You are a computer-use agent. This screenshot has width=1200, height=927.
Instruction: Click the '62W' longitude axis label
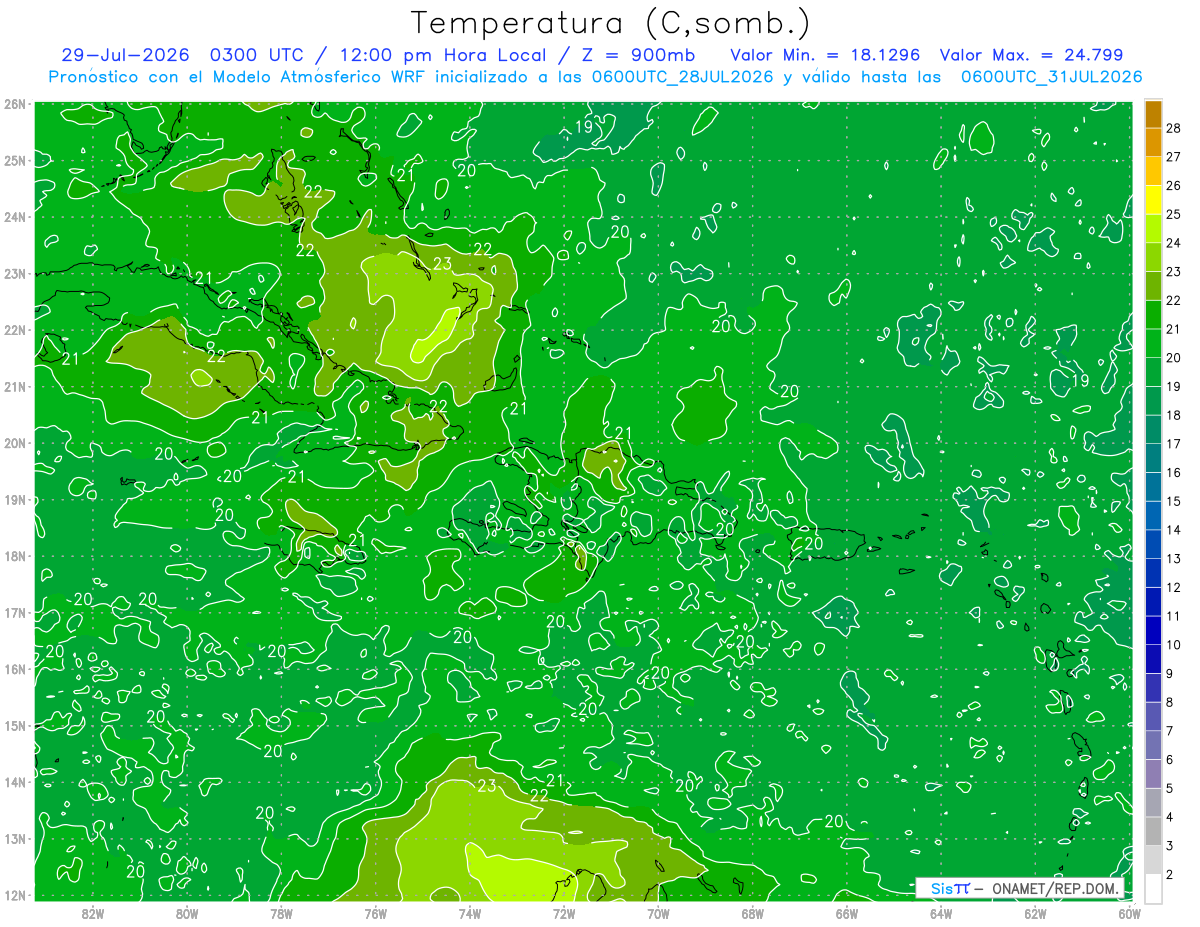(x=1035, y=913)
